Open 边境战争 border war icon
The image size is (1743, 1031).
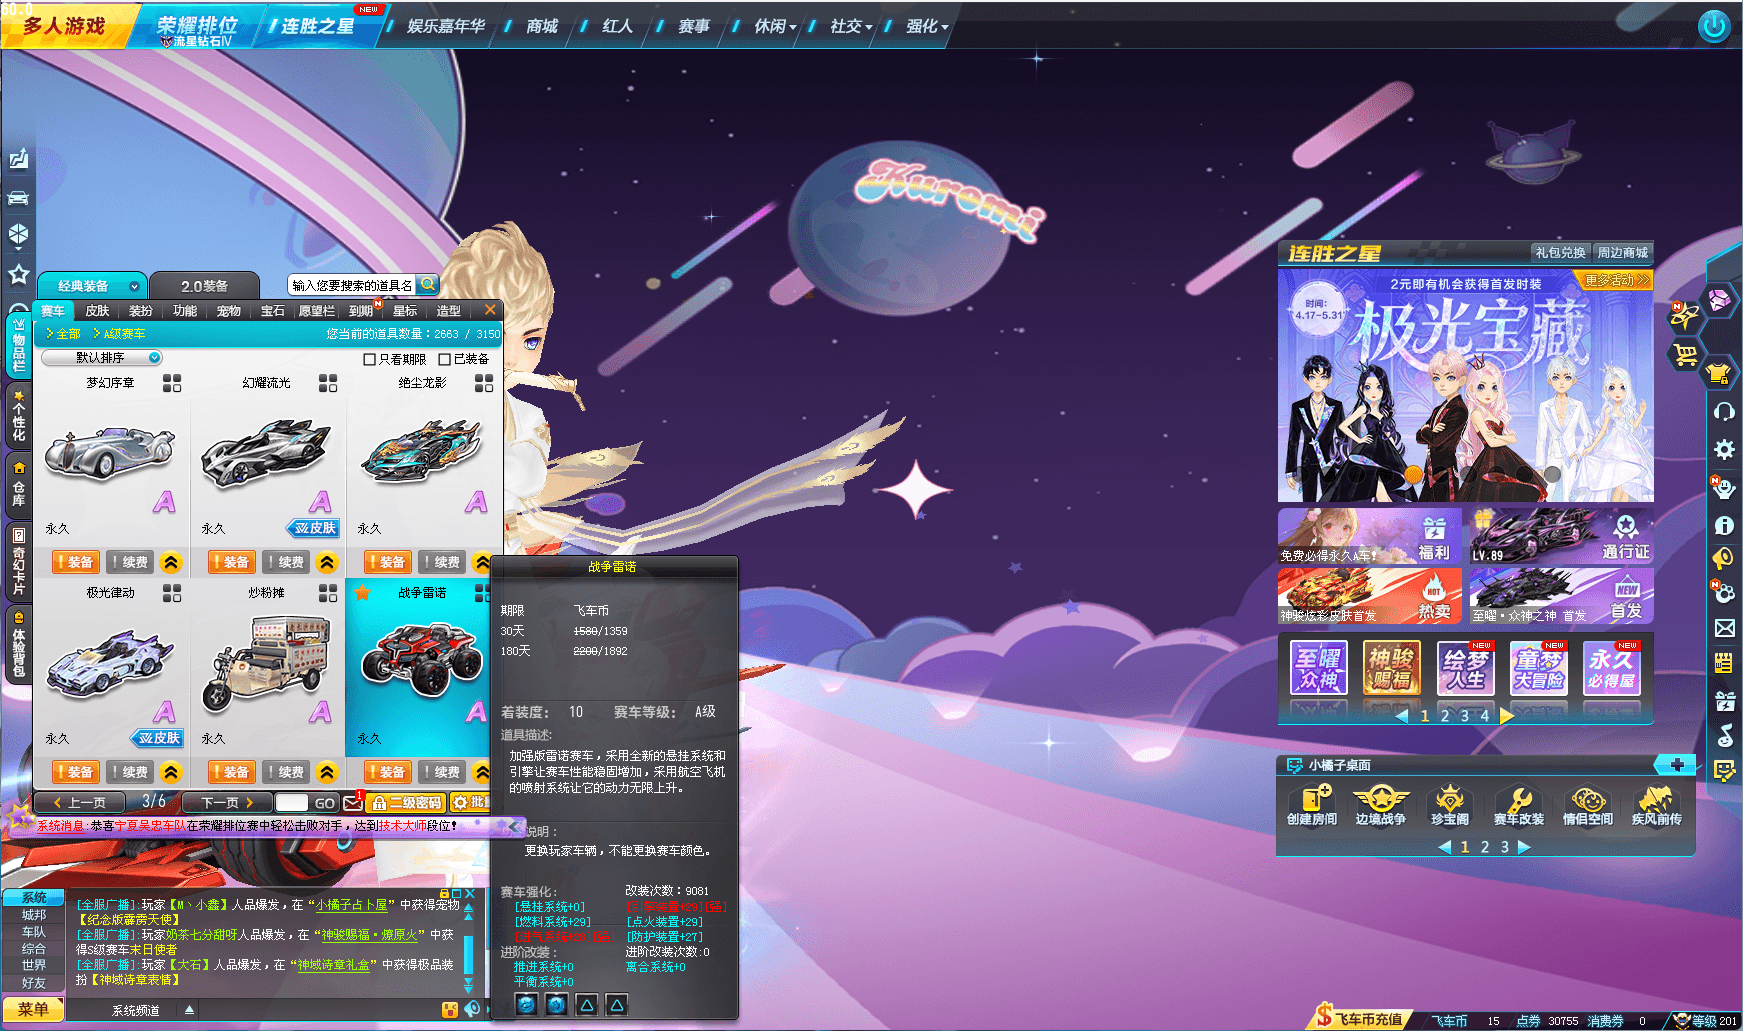(x=1380, y=805)
